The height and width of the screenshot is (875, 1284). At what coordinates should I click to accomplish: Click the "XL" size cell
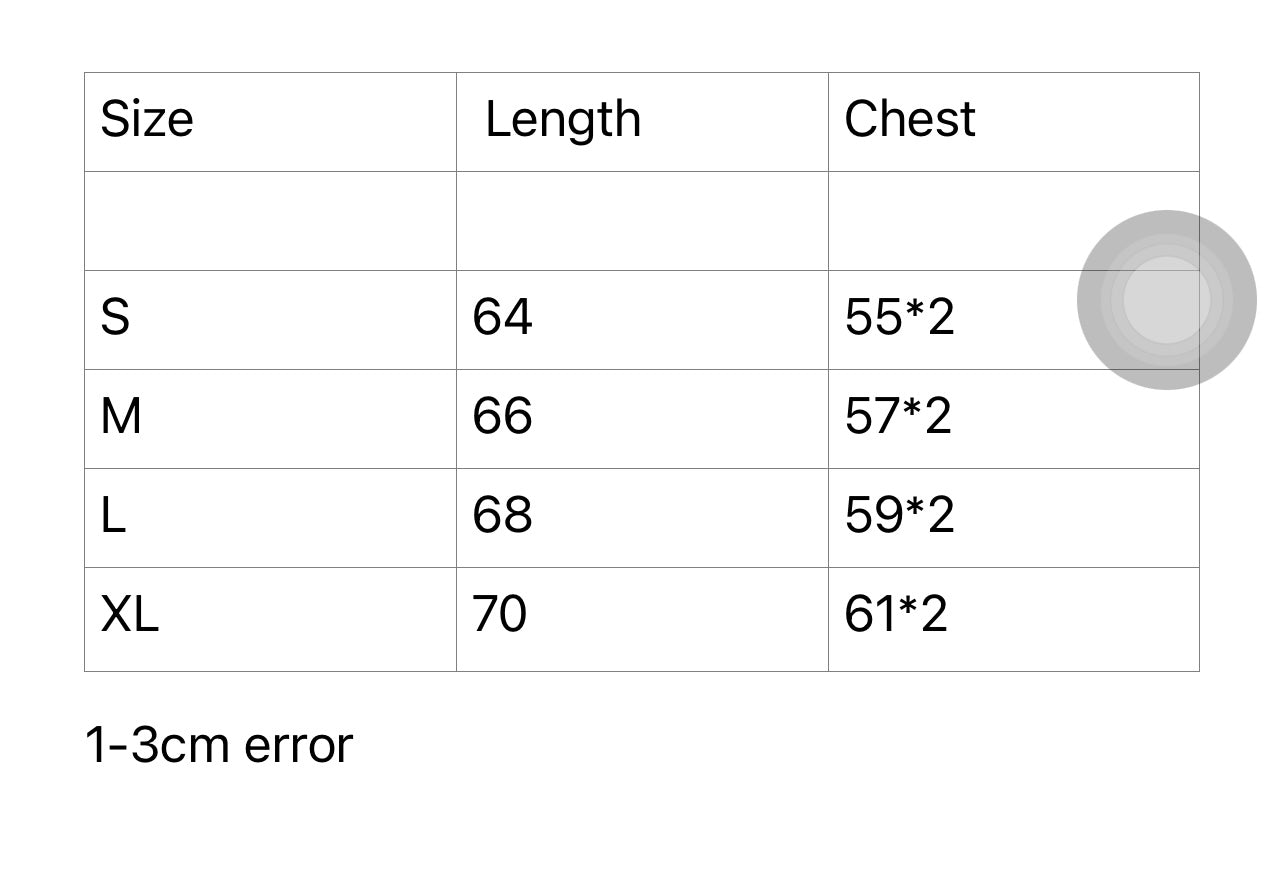point(130,615)
